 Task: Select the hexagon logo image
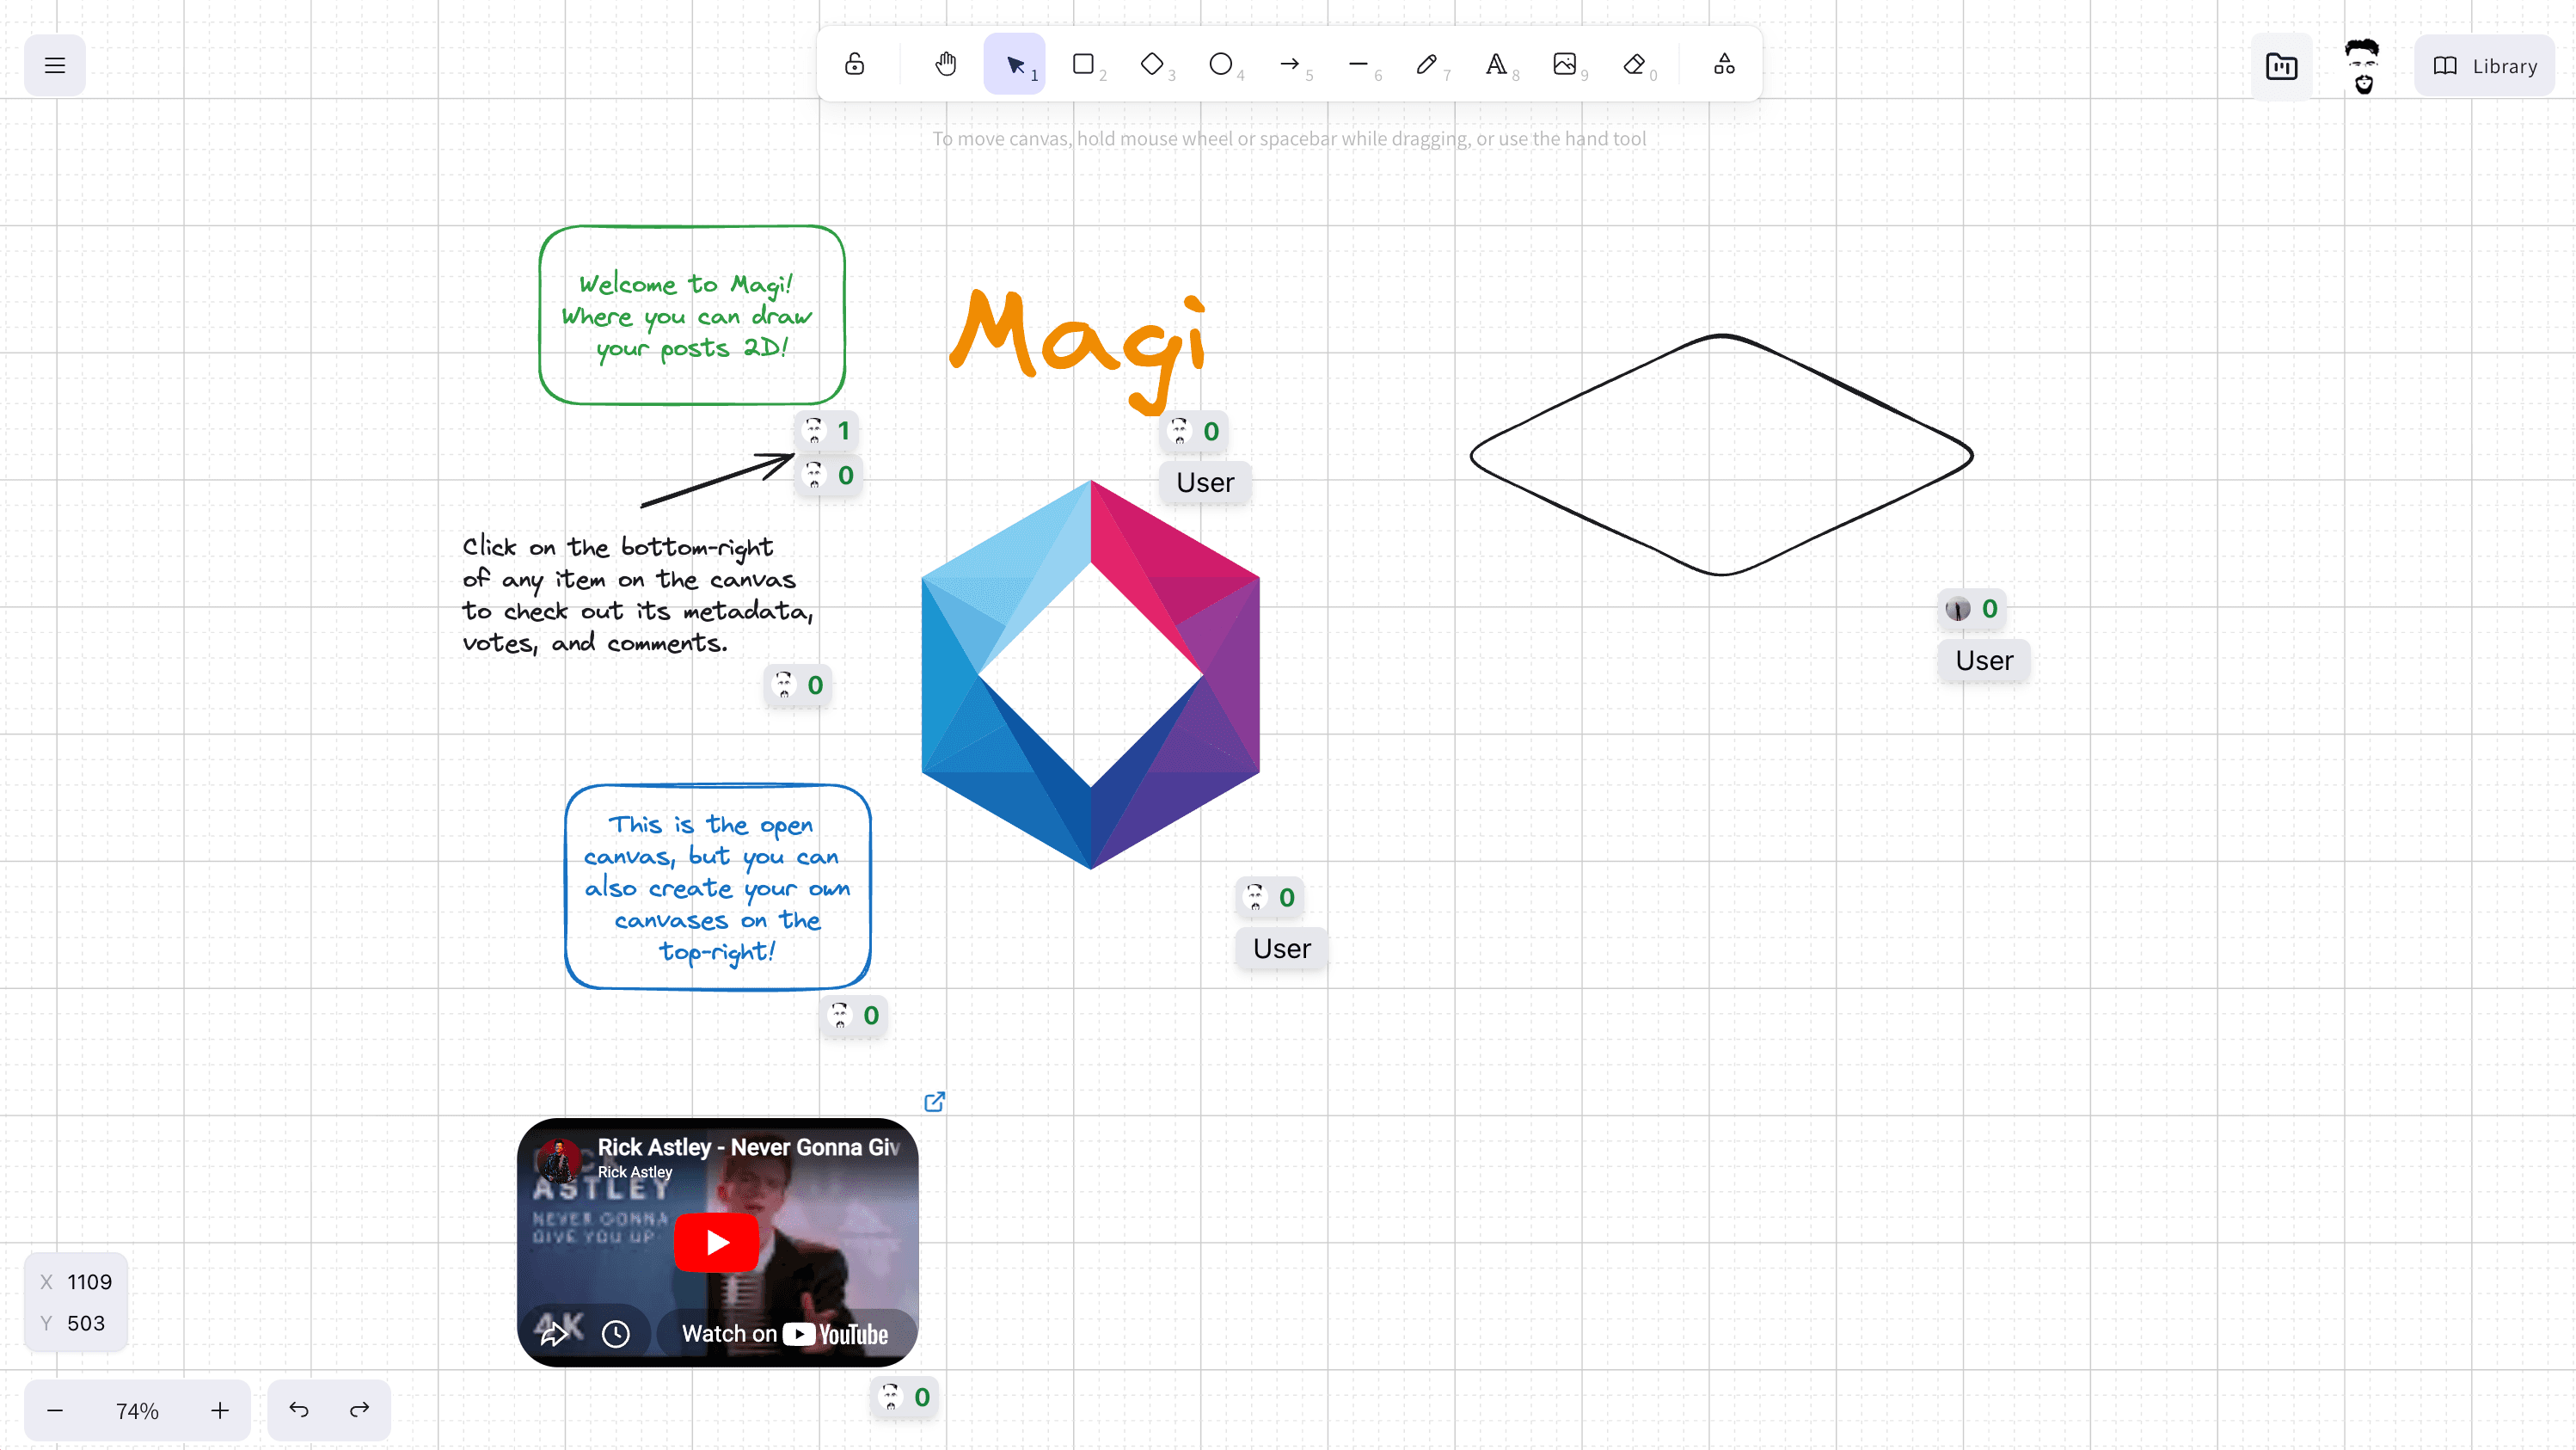(x=1090, y=675)
